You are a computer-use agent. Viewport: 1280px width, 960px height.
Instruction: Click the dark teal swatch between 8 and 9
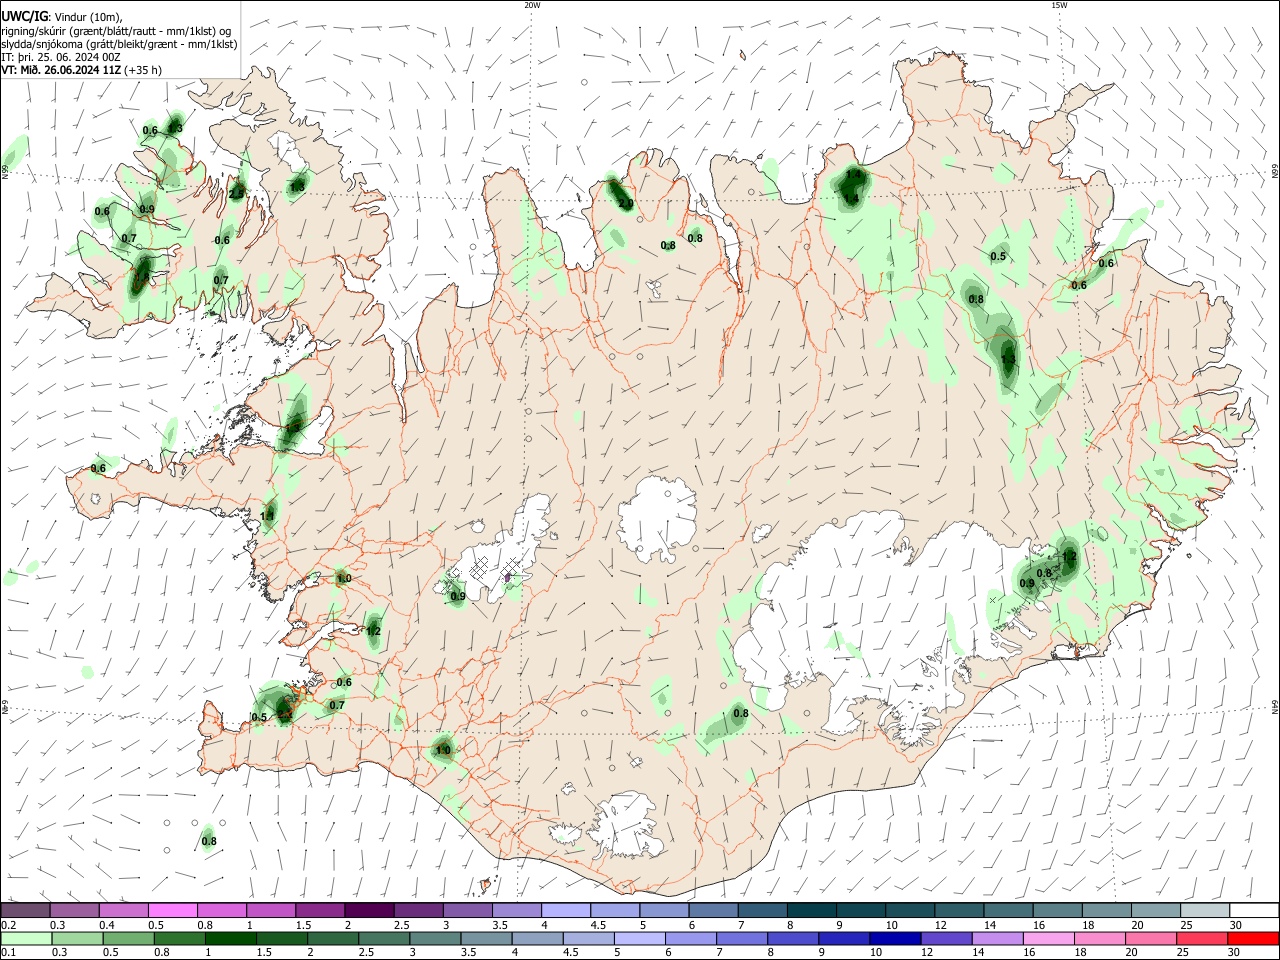811,911
